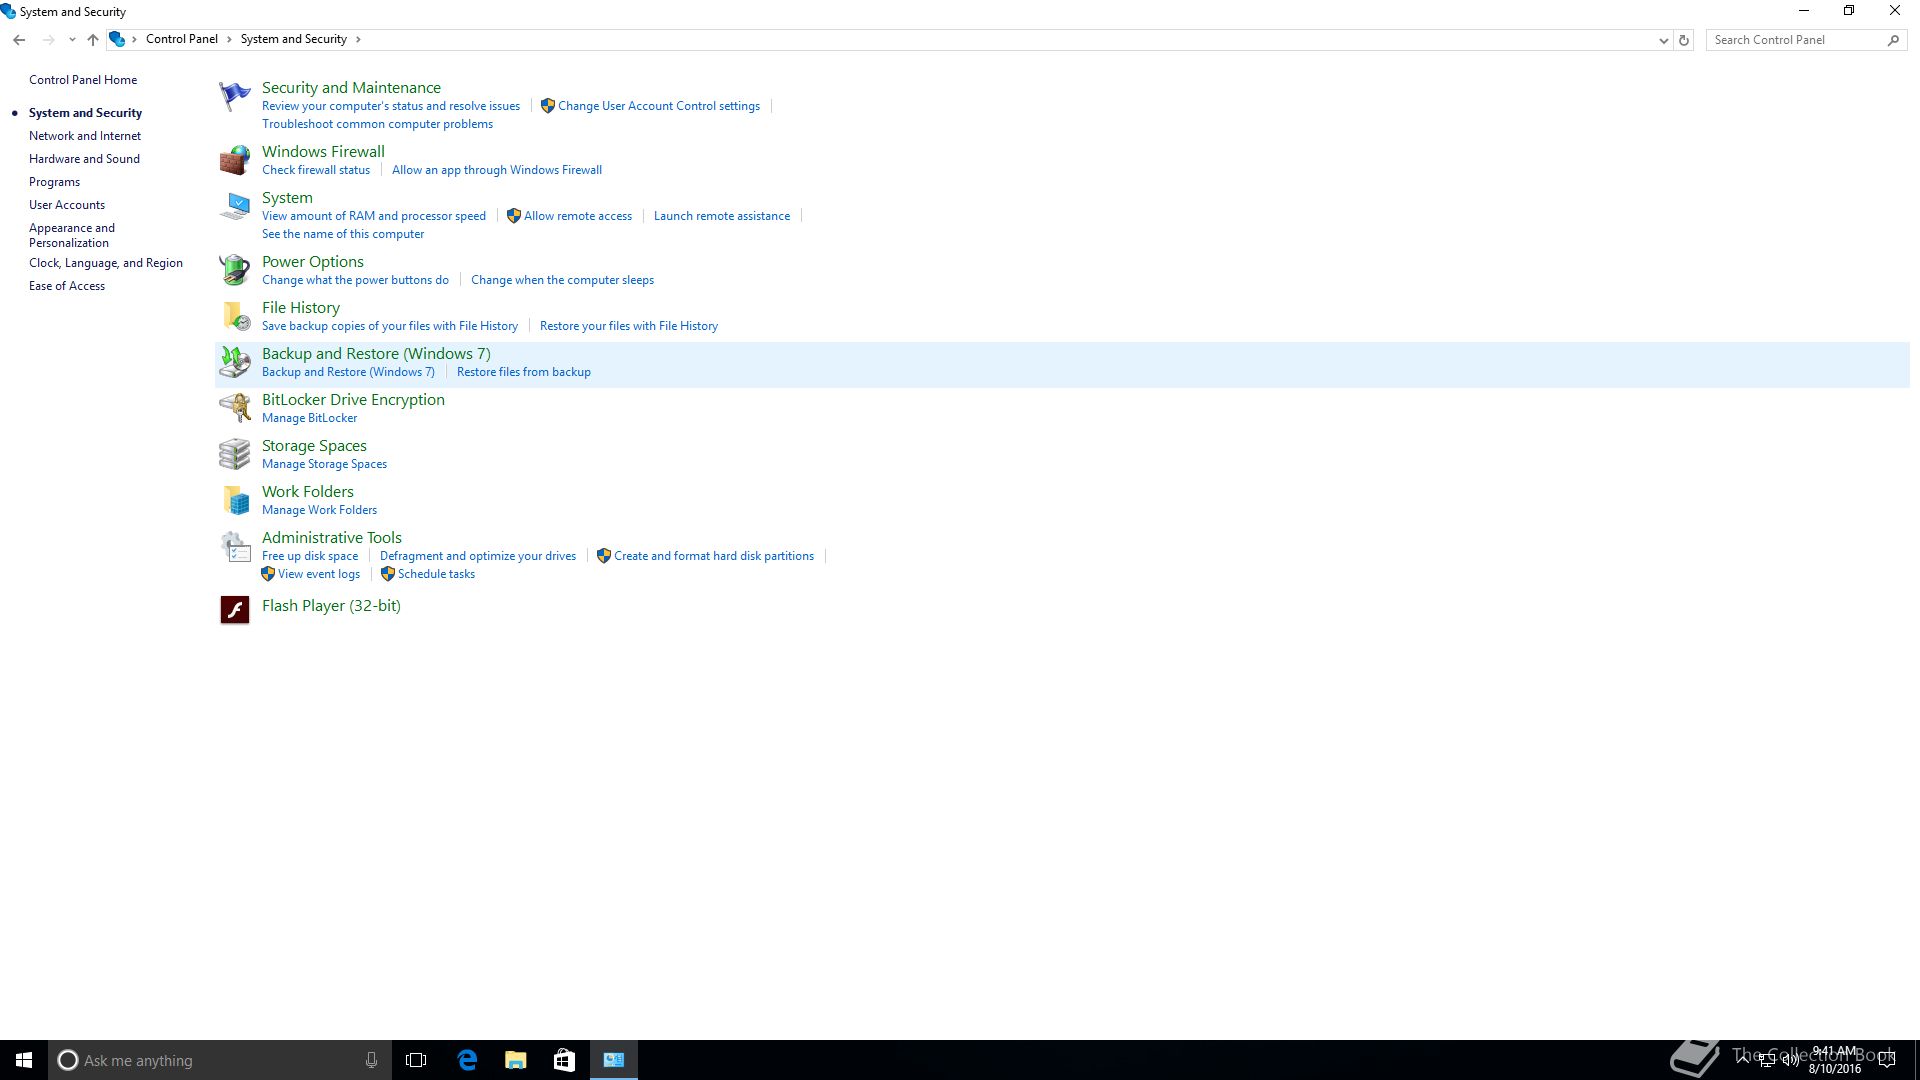Open Task View on the taskbar
The width and height of the screenshot is (1920, 1080).
click(416, 1060)
